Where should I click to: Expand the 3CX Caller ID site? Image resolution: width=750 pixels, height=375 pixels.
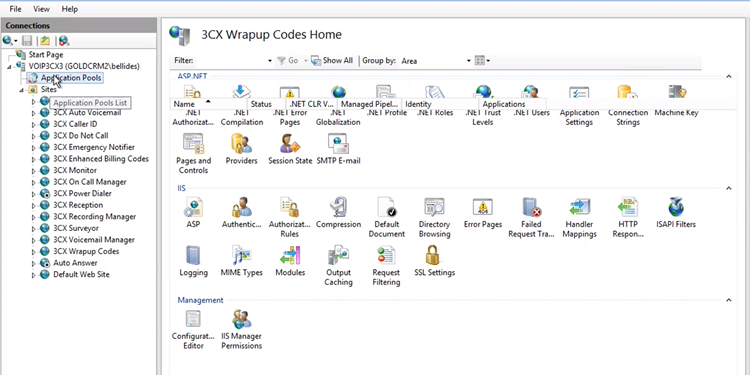[33, 124]
